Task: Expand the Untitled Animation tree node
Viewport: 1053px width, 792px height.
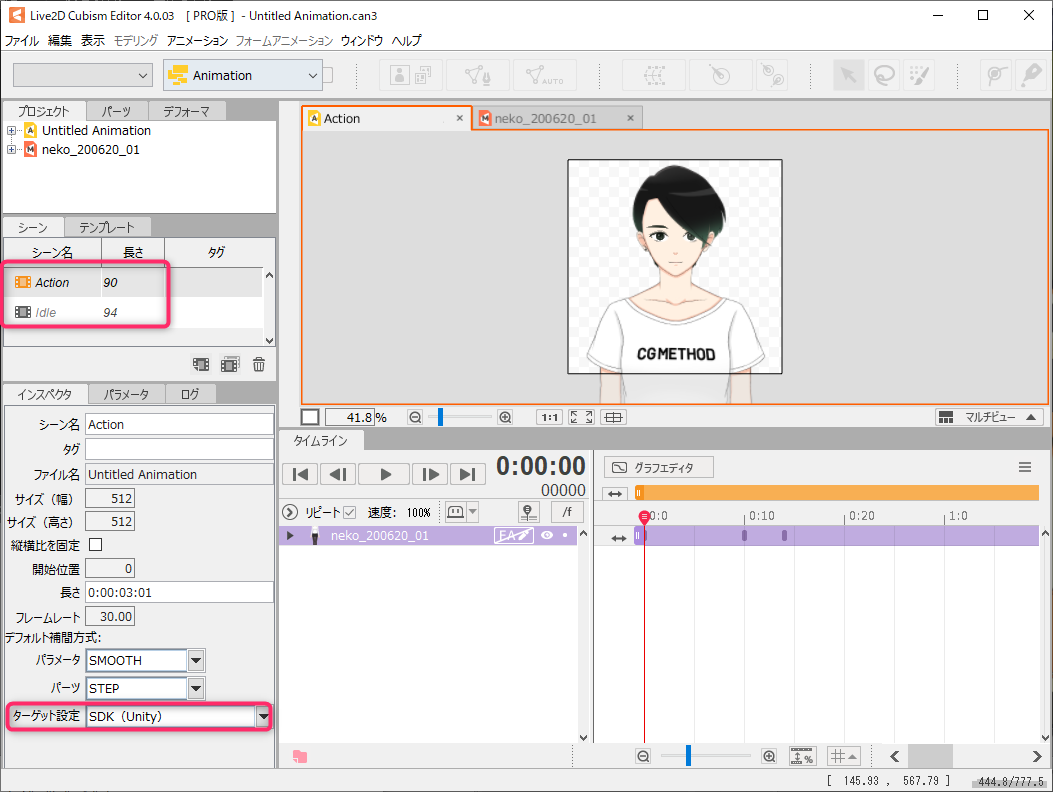Action: point(12,131)
